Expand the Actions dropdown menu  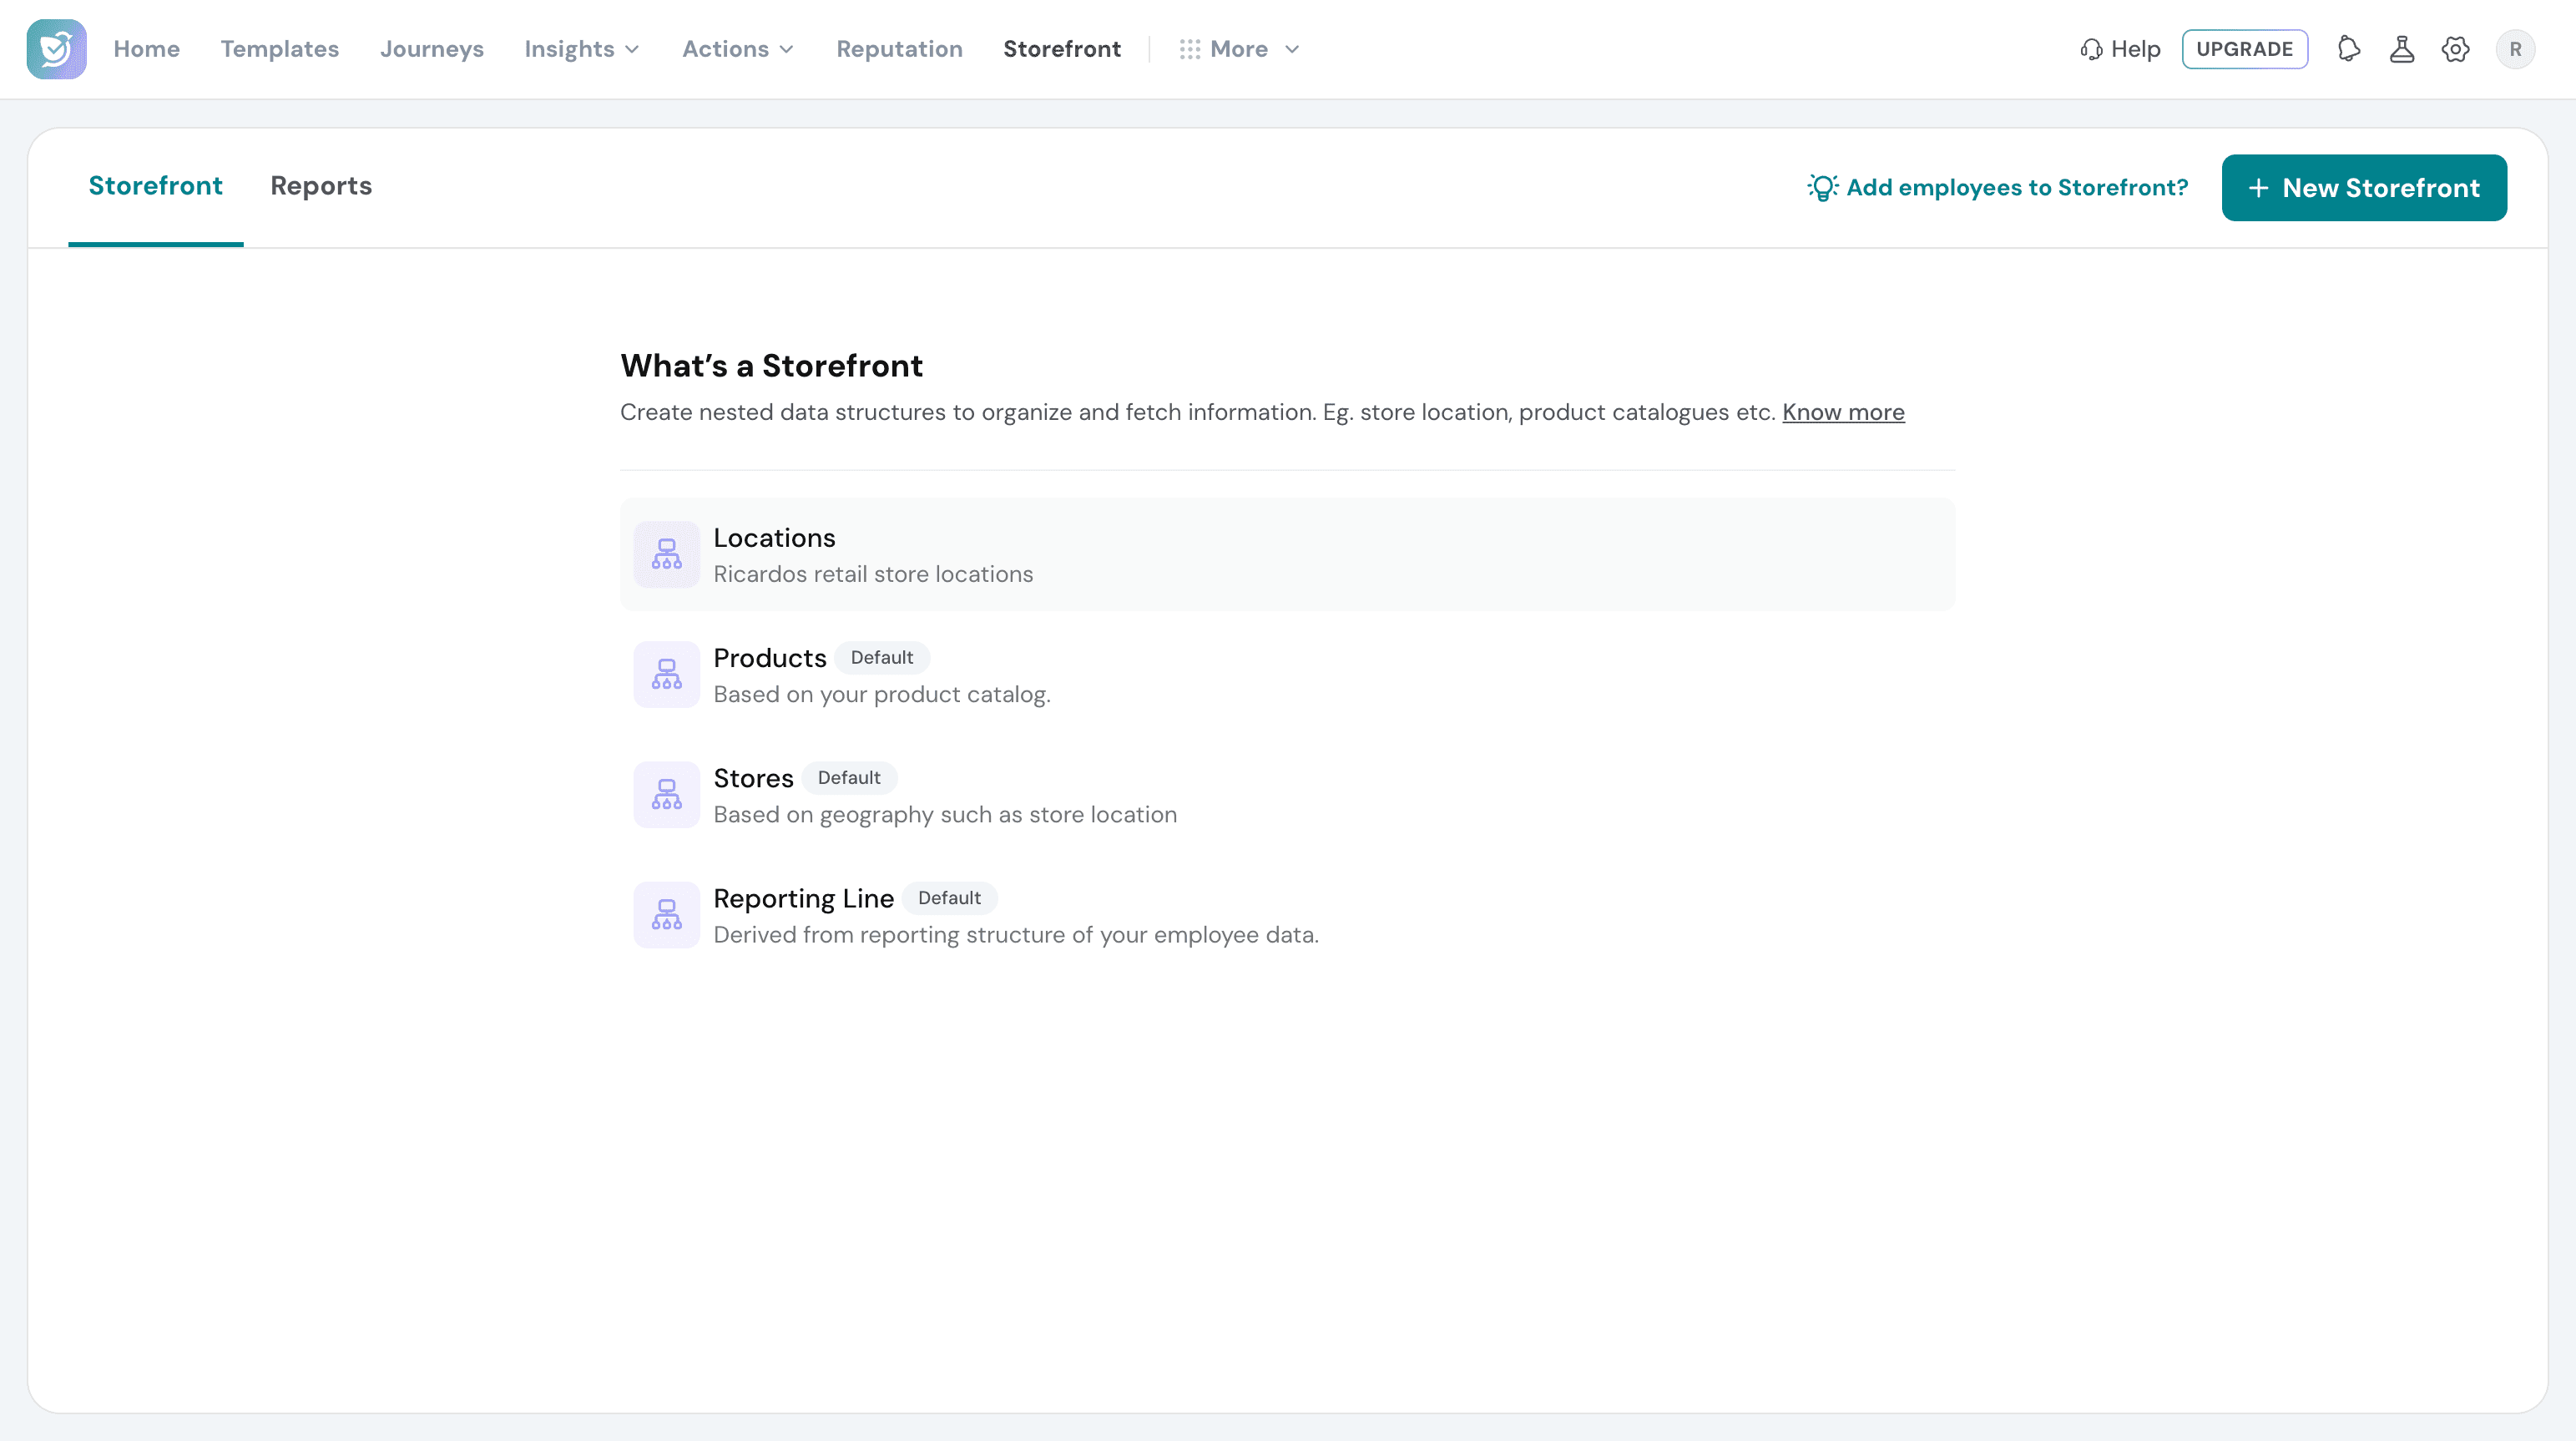tap(738, 49)
